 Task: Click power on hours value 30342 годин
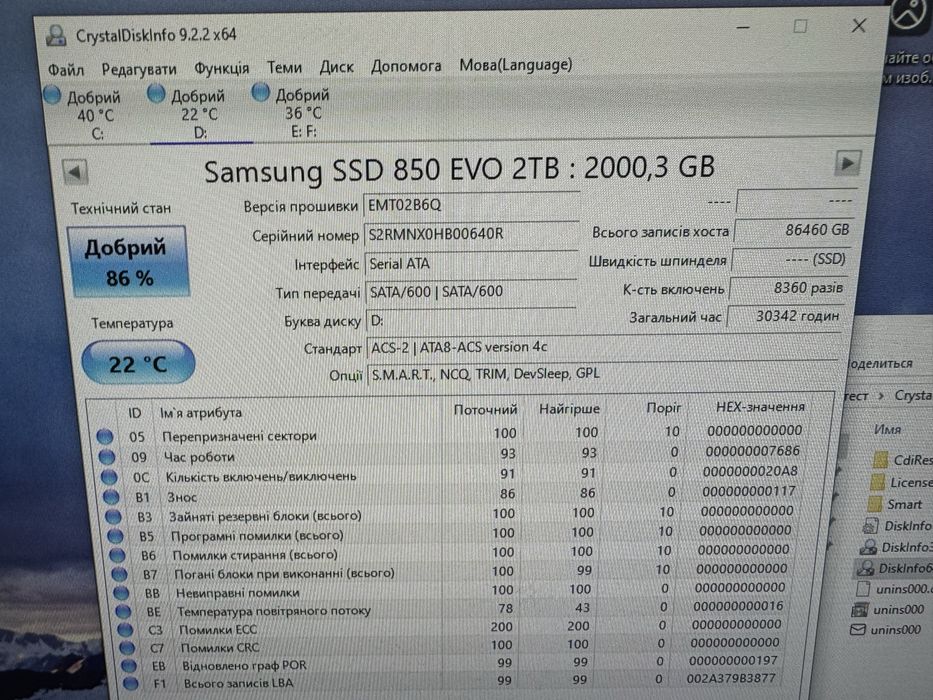pos(785,316)
